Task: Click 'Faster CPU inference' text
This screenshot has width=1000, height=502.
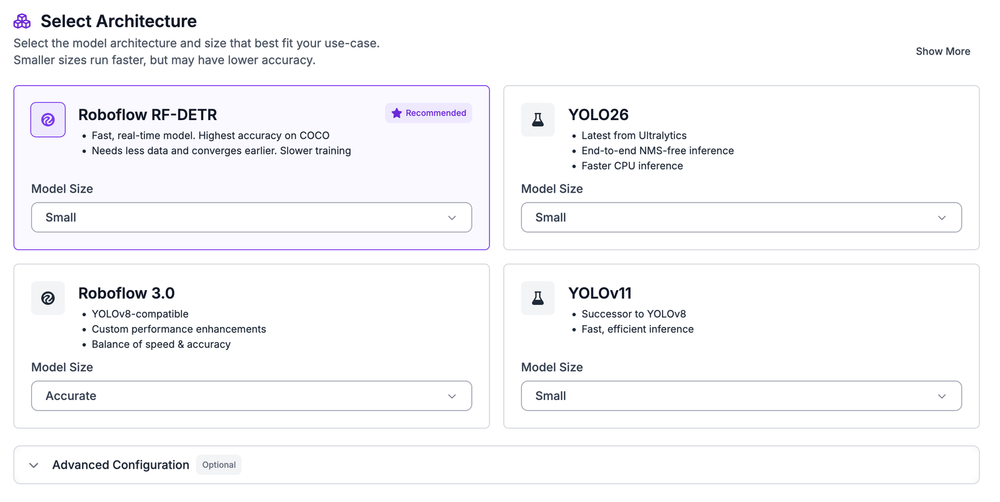Action: tap(632, 166)
